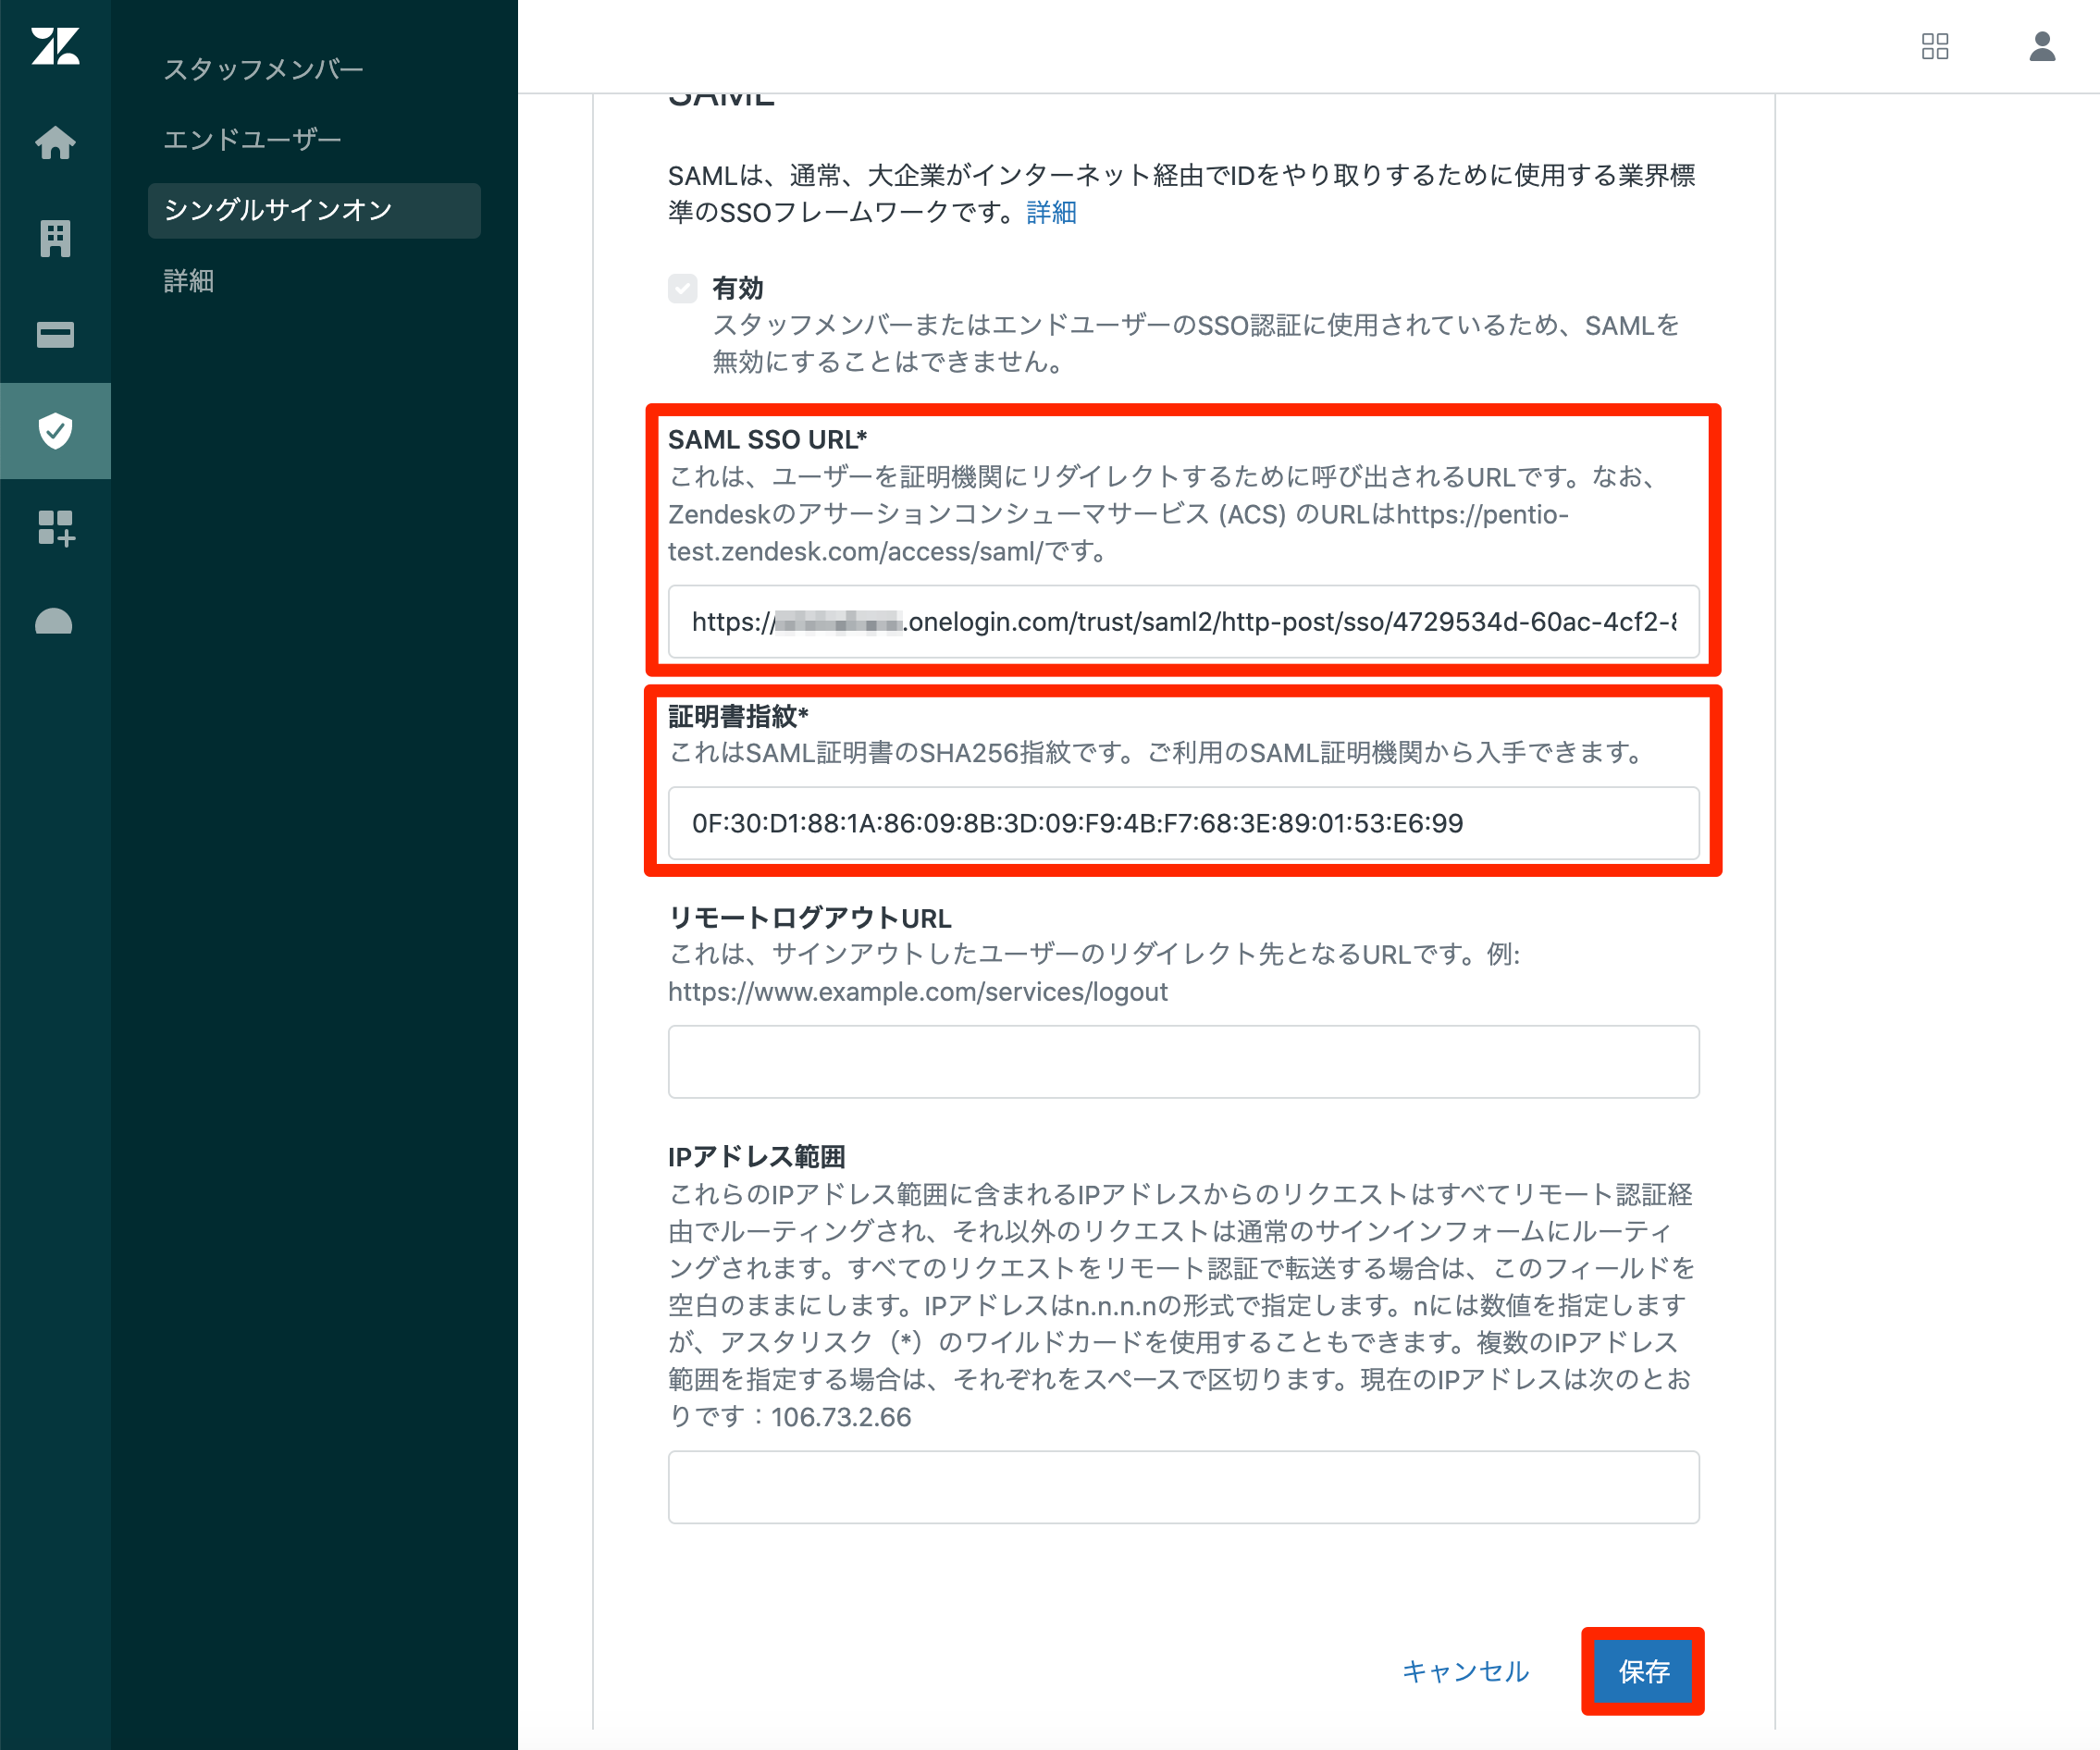Open the billing card icon

point(55,334)
